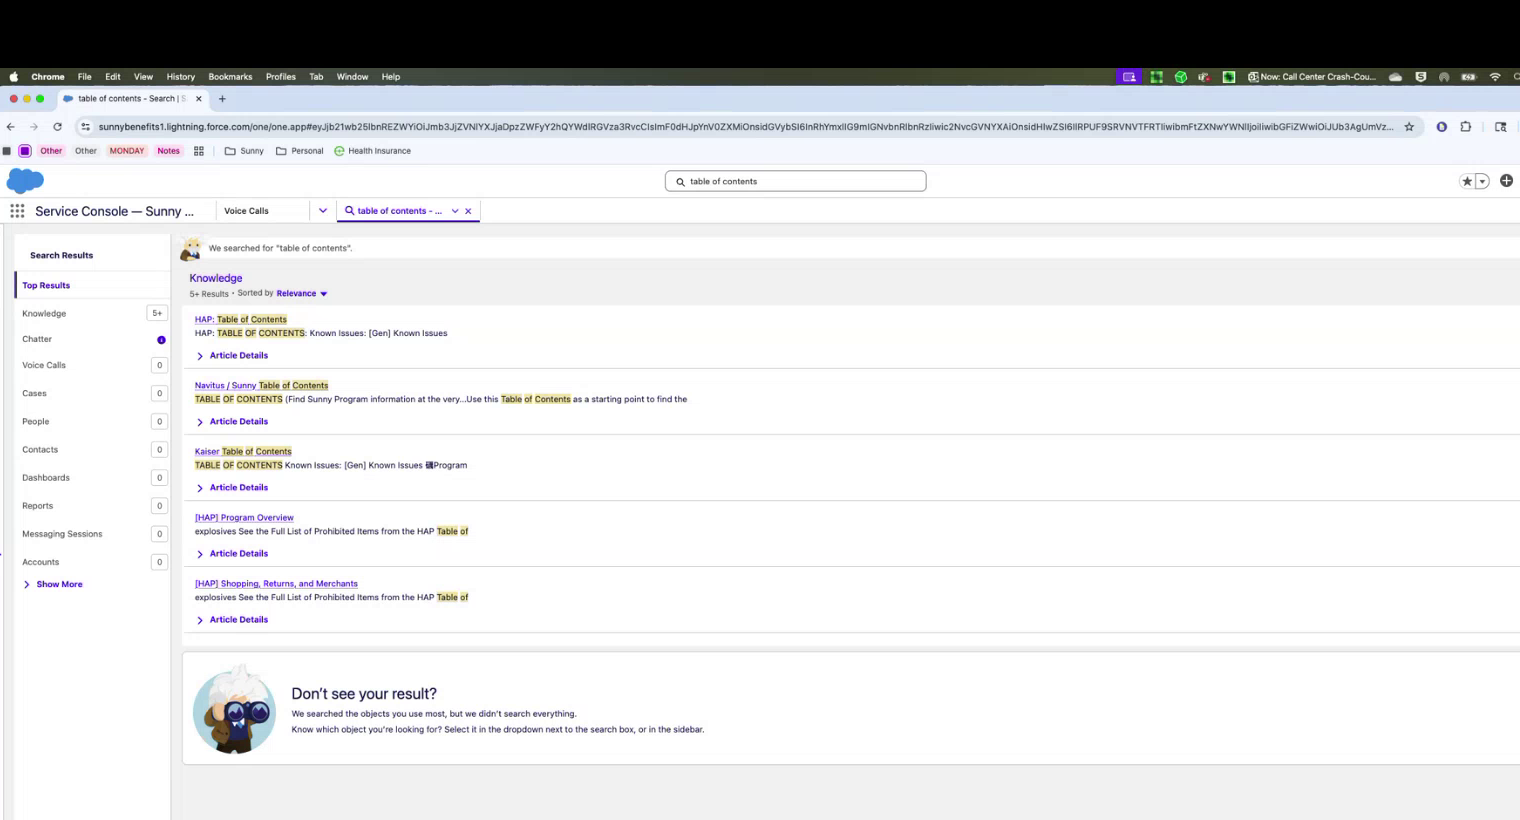Open the App Launcher grid icon

[17, 211]
